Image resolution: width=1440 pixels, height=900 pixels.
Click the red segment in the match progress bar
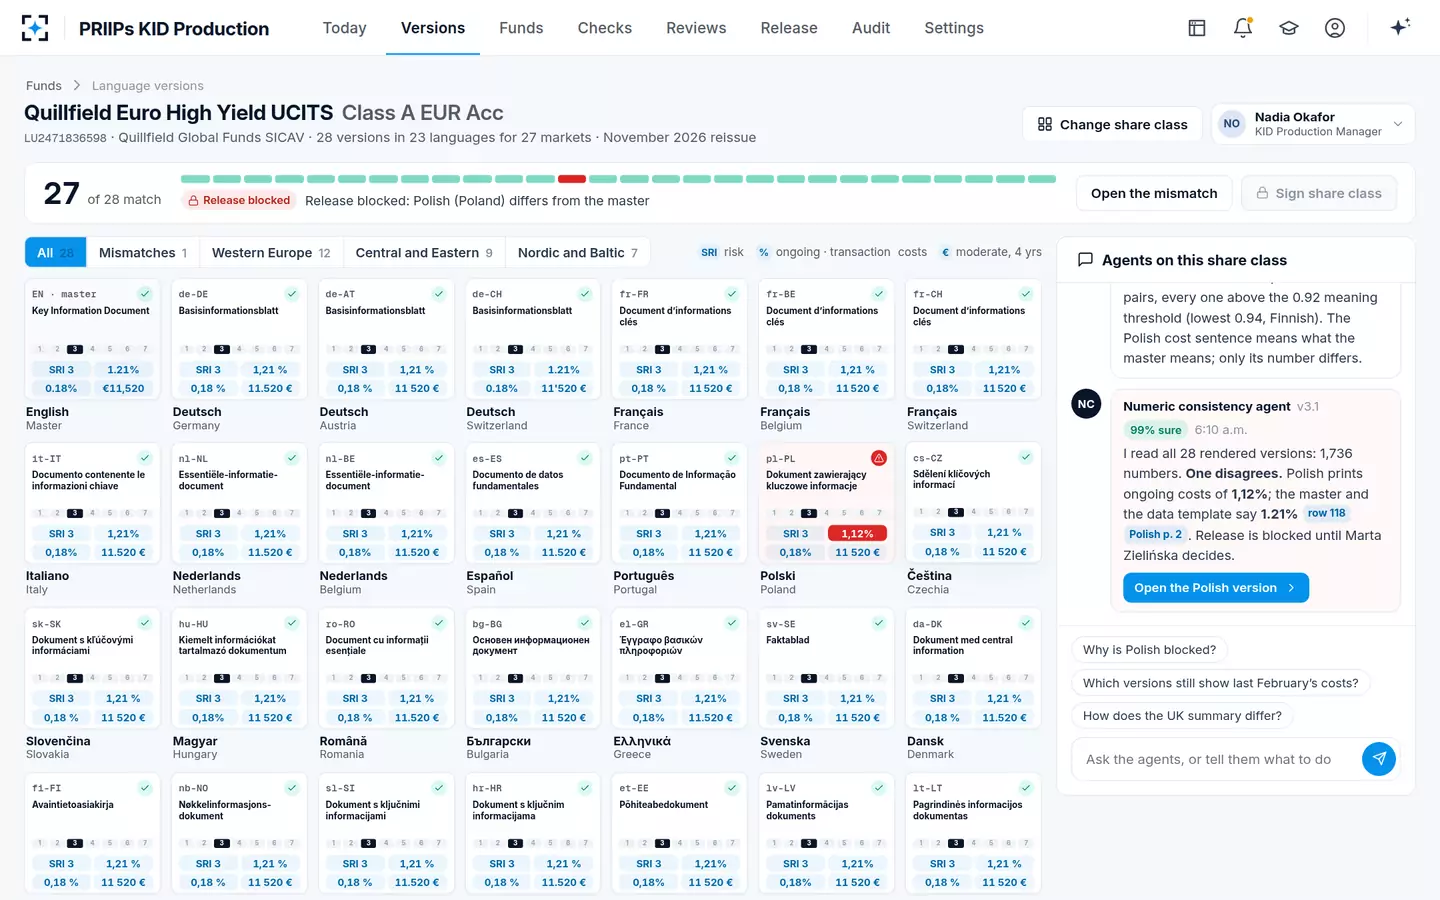coord(572,179)
